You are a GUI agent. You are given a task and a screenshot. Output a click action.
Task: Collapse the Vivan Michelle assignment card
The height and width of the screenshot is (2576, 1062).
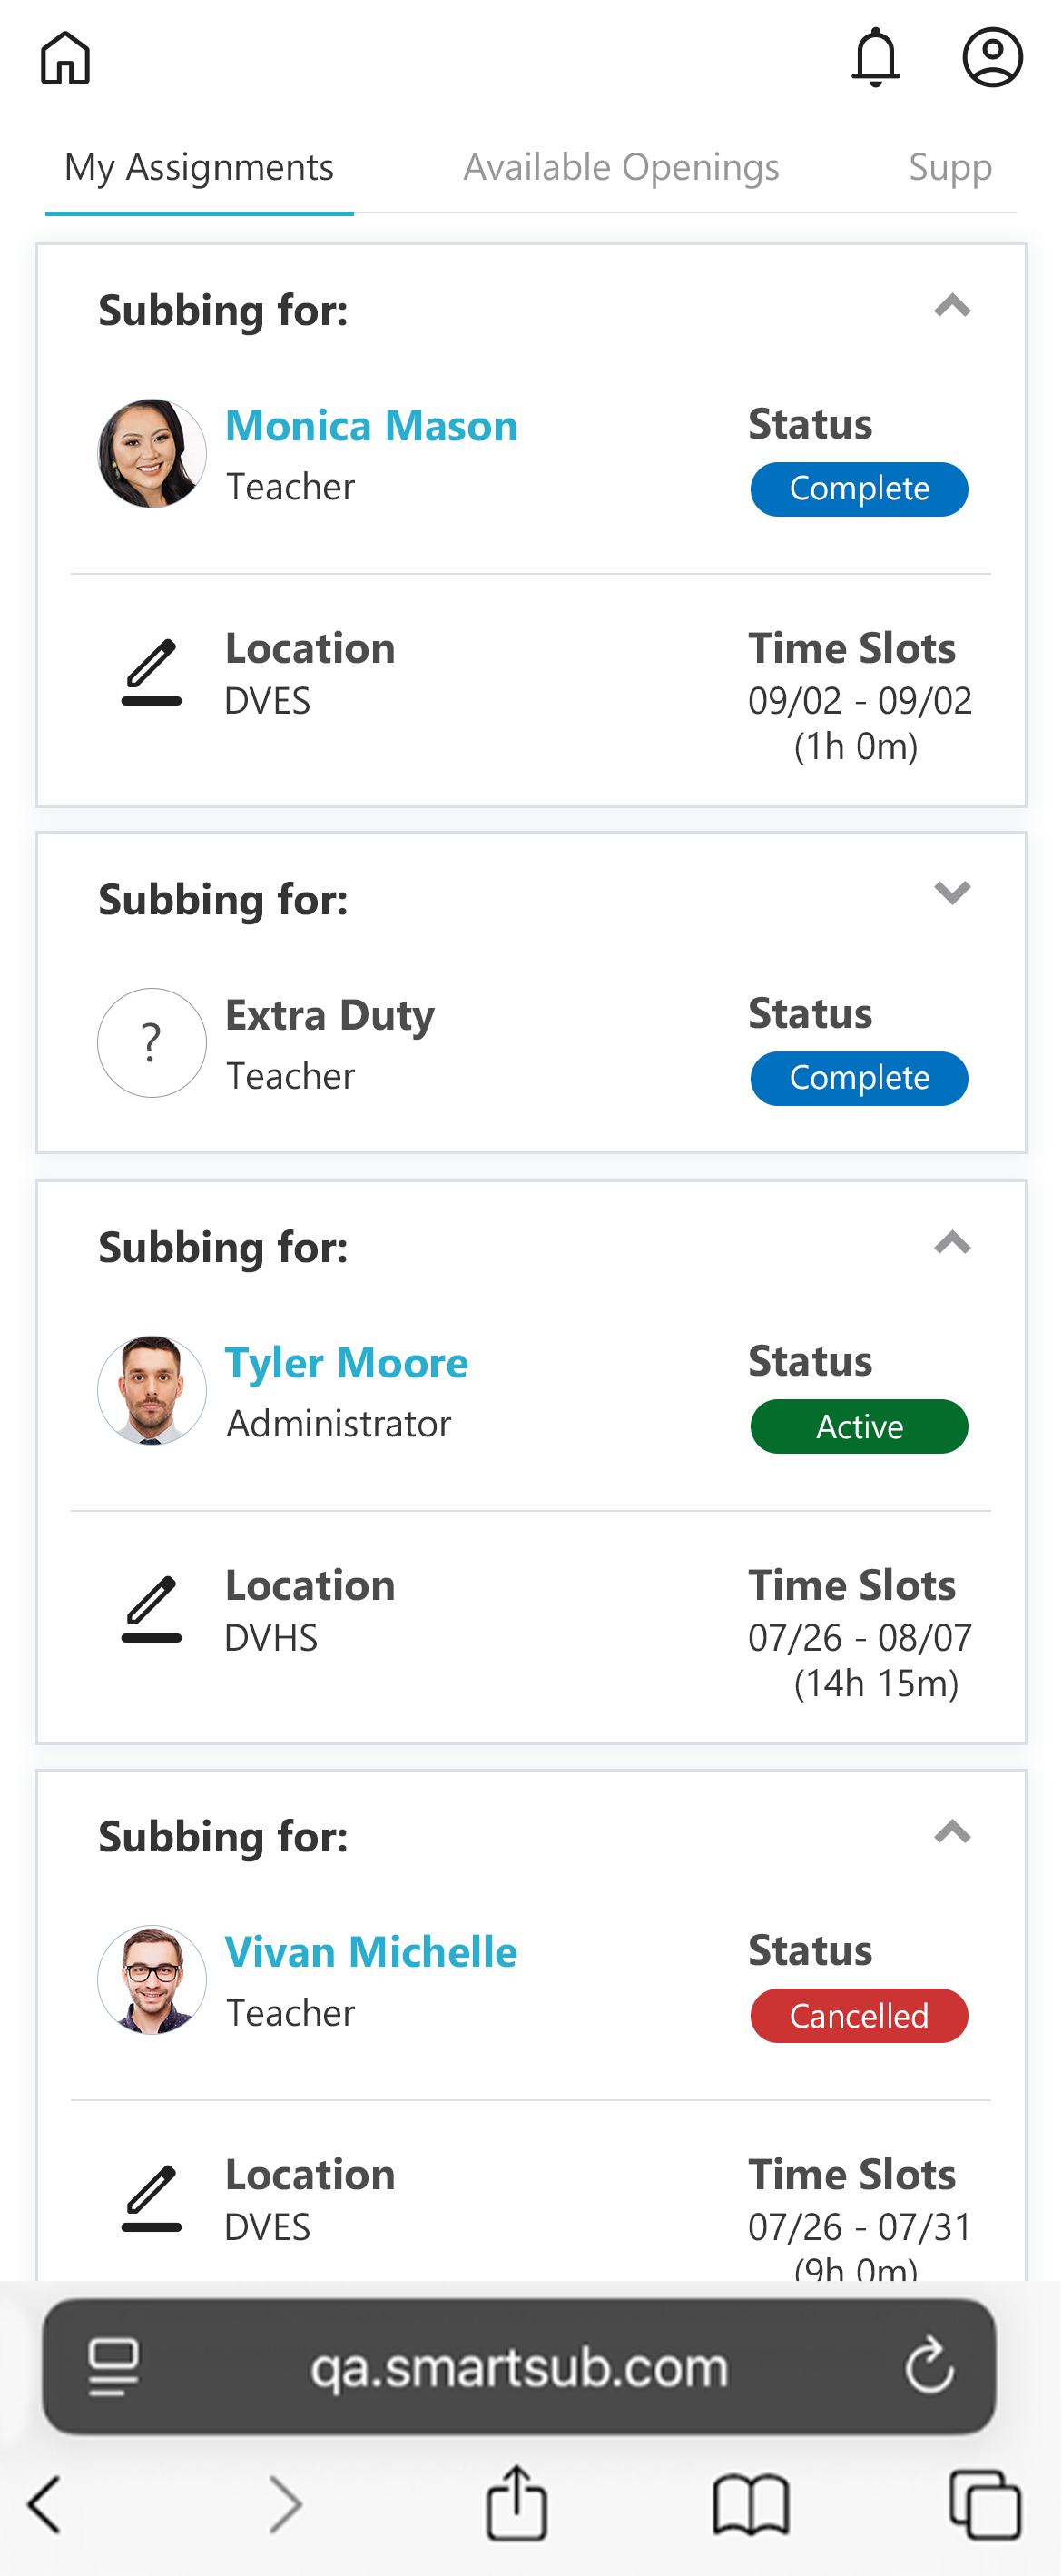click(952, 1832)
